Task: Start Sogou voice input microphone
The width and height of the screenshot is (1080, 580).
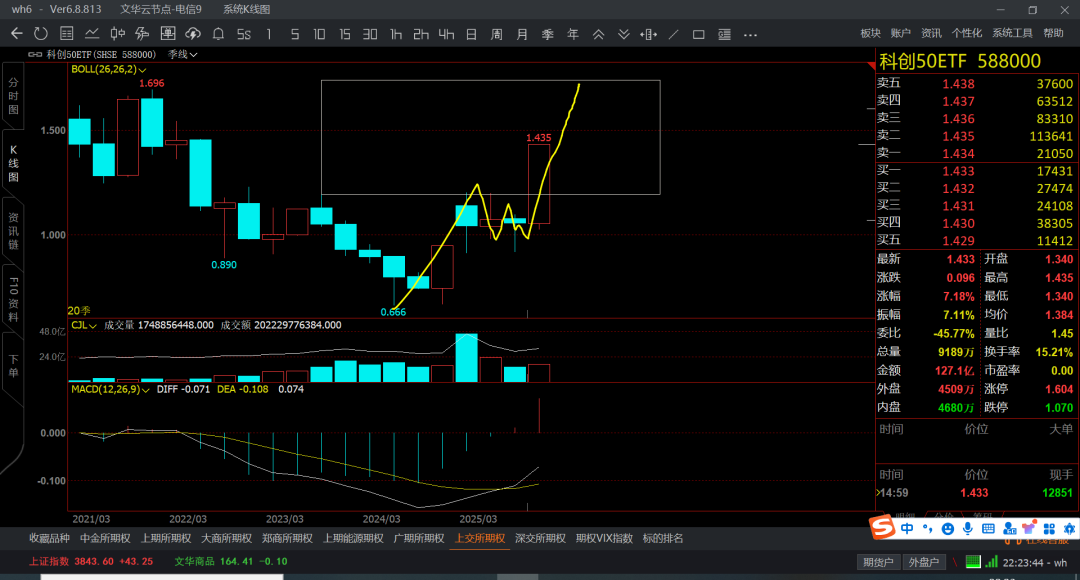Action: coord(968,528)
